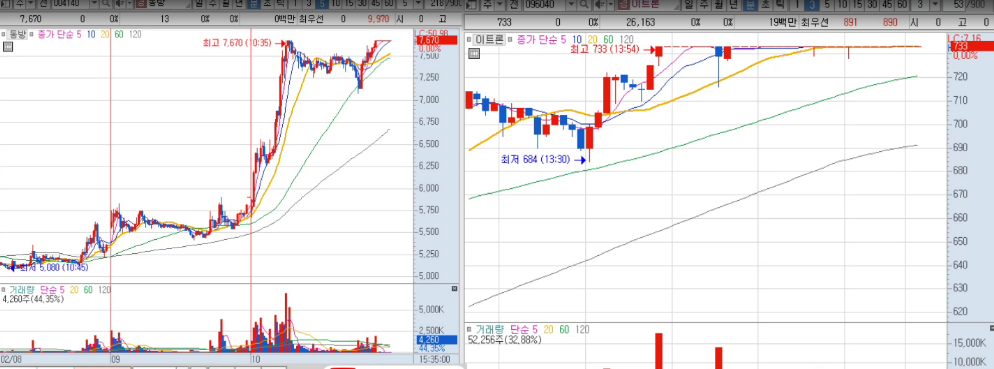Click red market badge icon before 동방 name
The width and height of the screenshot is (994, 369).
pos(141,4)
